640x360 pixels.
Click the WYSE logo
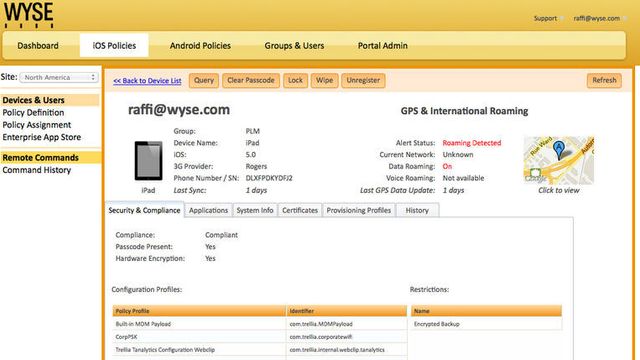click(29, 15)
